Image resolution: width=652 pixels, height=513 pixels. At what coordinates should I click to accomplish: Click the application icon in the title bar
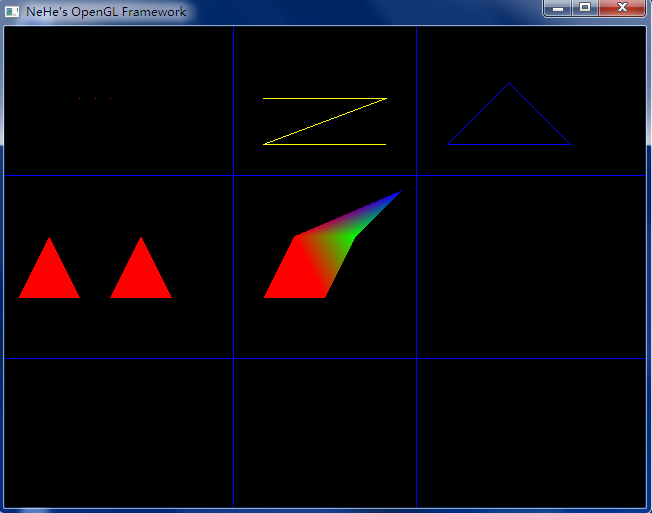click(12, 12)
